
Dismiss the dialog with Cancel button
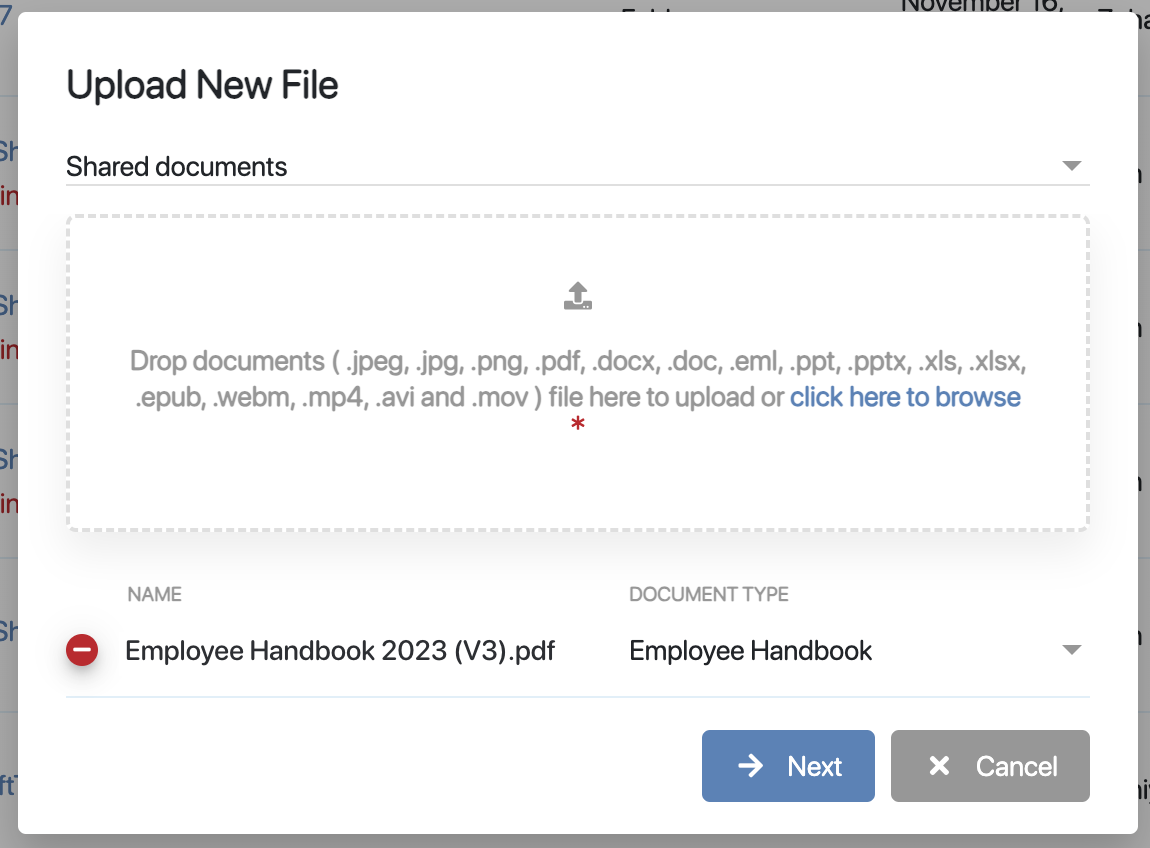[990, 766]
